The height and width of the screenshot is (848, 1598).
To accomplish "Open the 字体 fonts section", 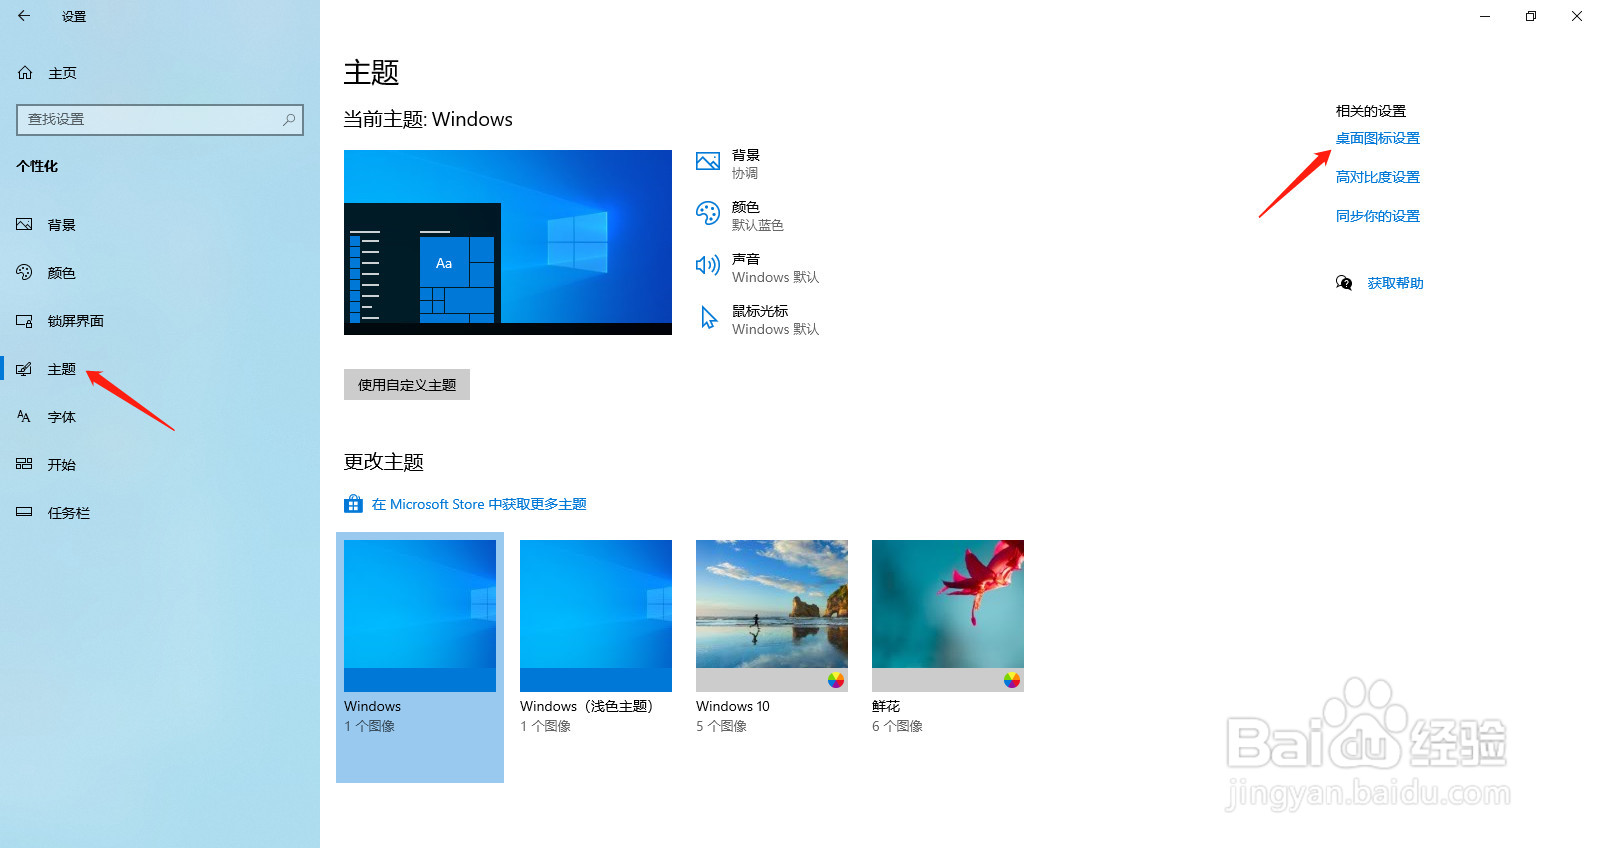I will (x=62, y=417).
